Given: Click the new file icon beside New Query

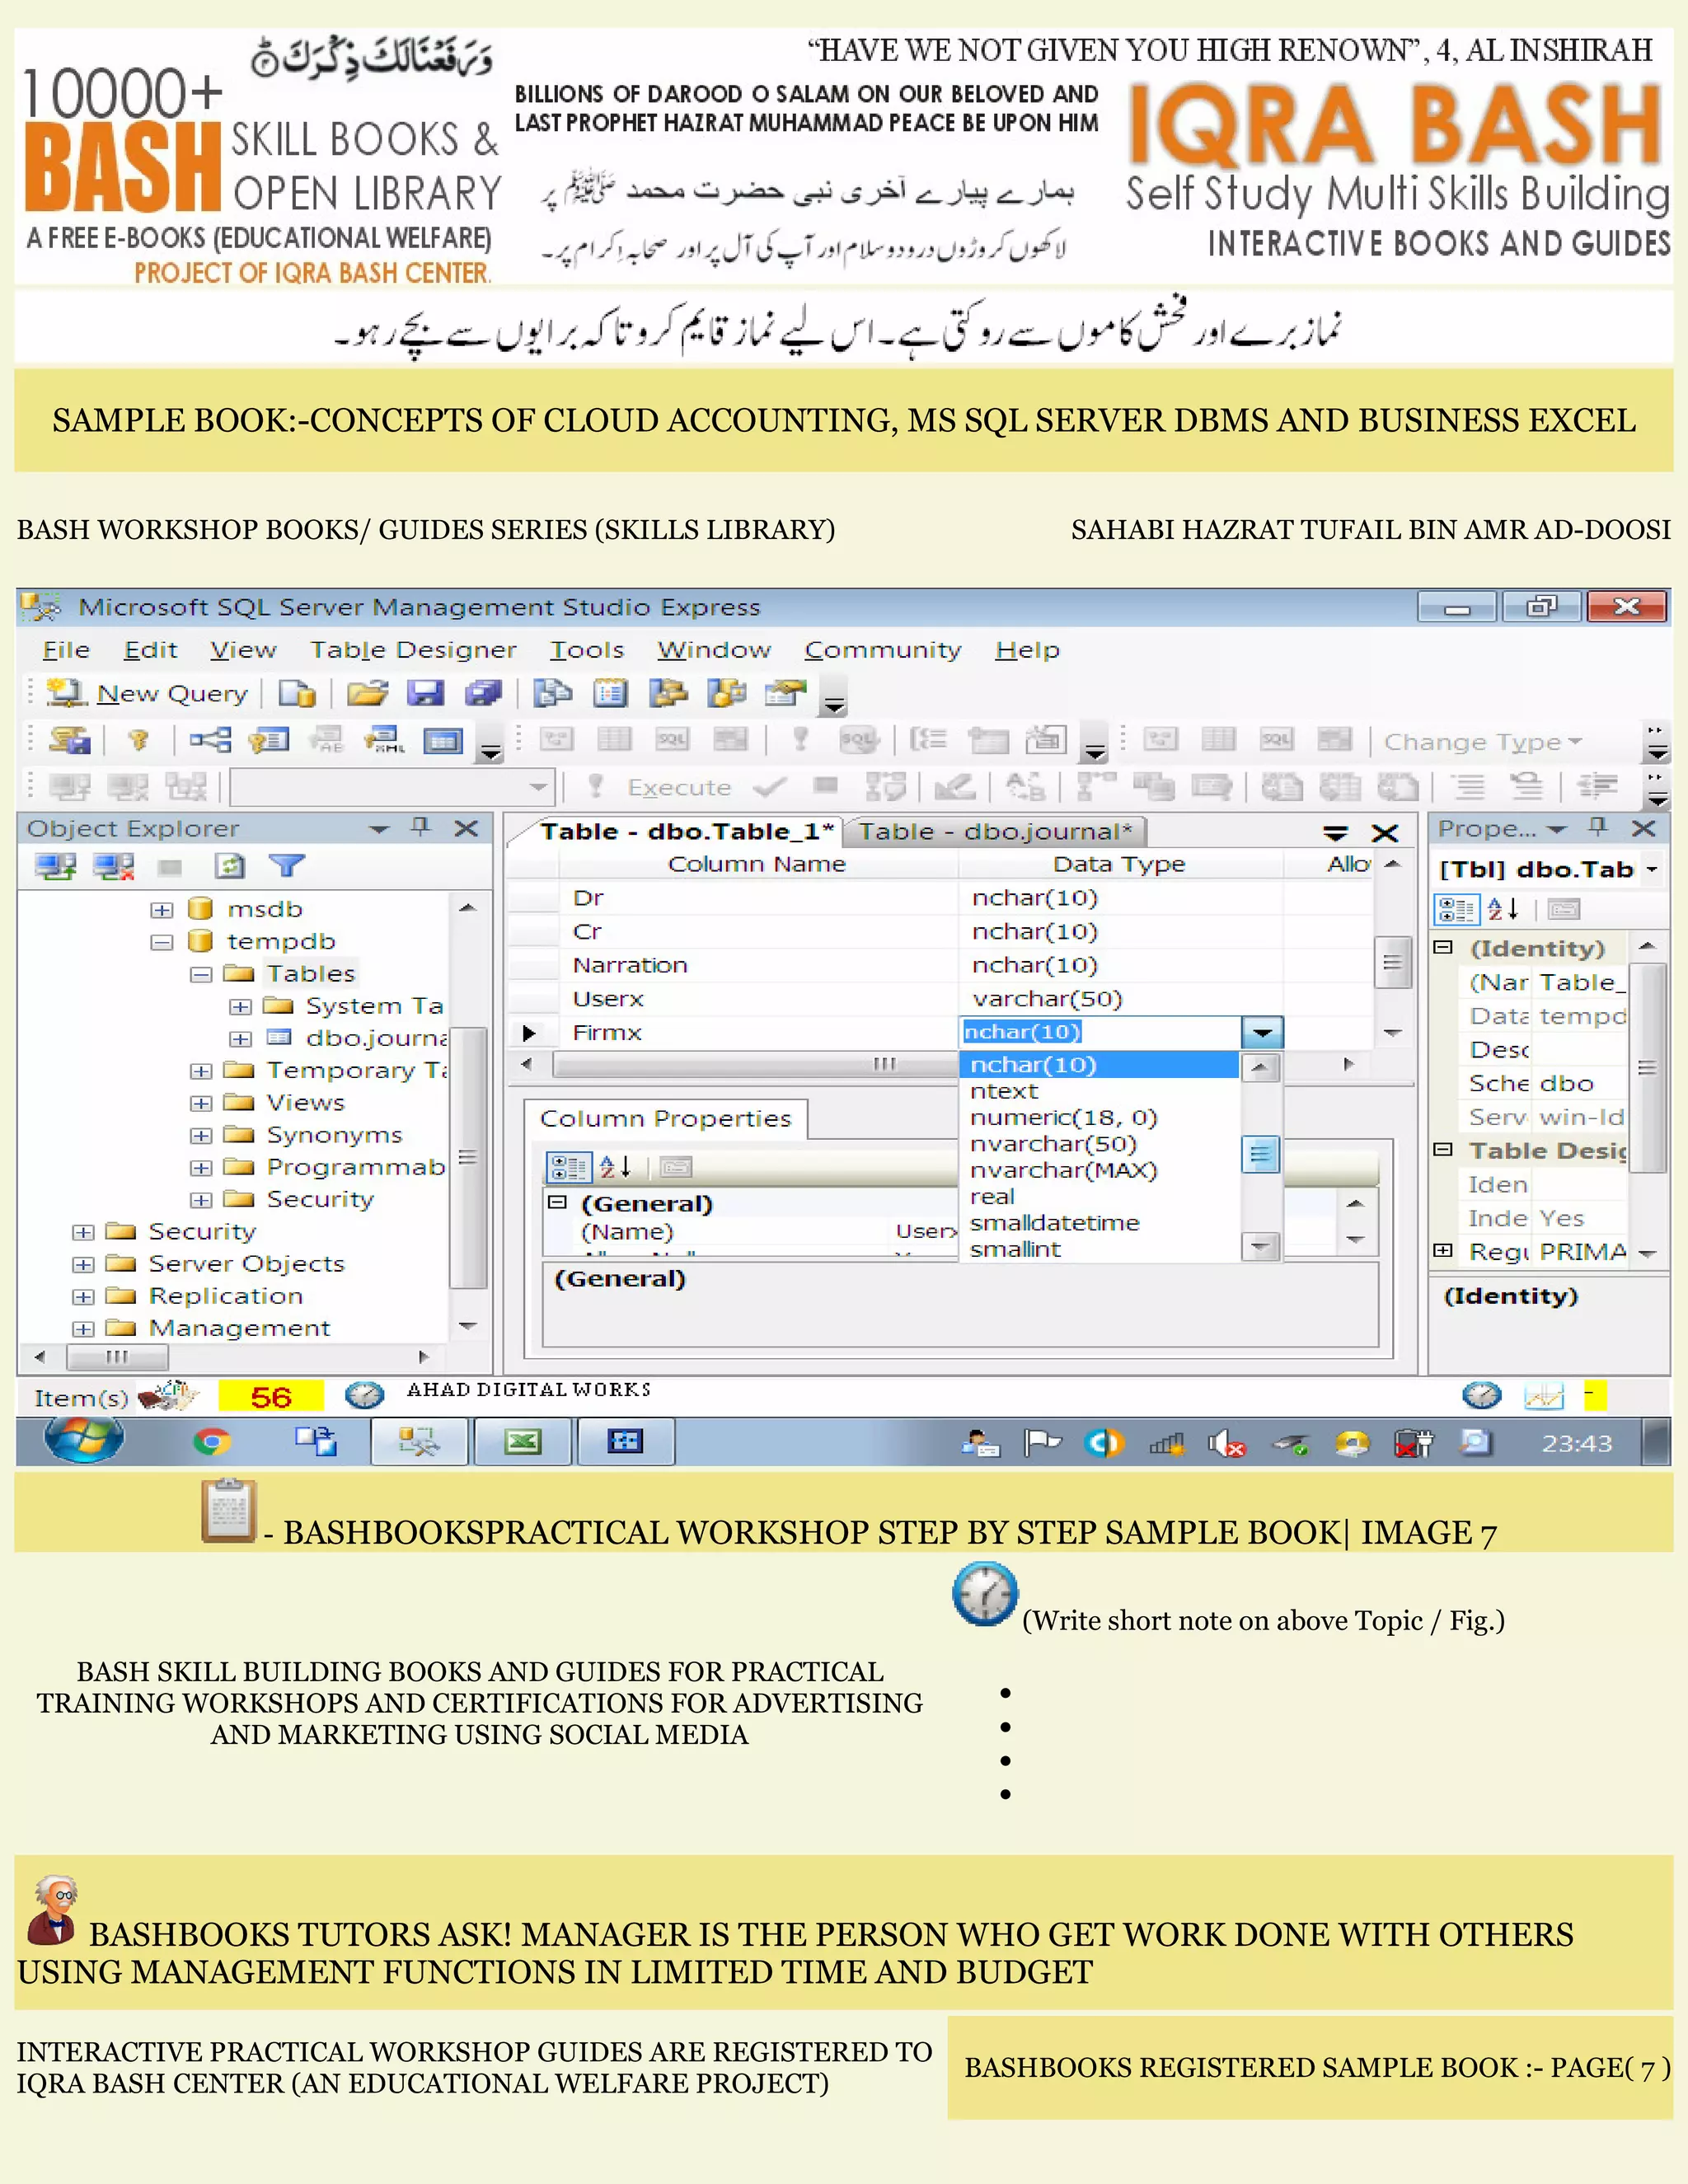Looking at the screenshot, I should pyautogui.click(x=297, y=693).
